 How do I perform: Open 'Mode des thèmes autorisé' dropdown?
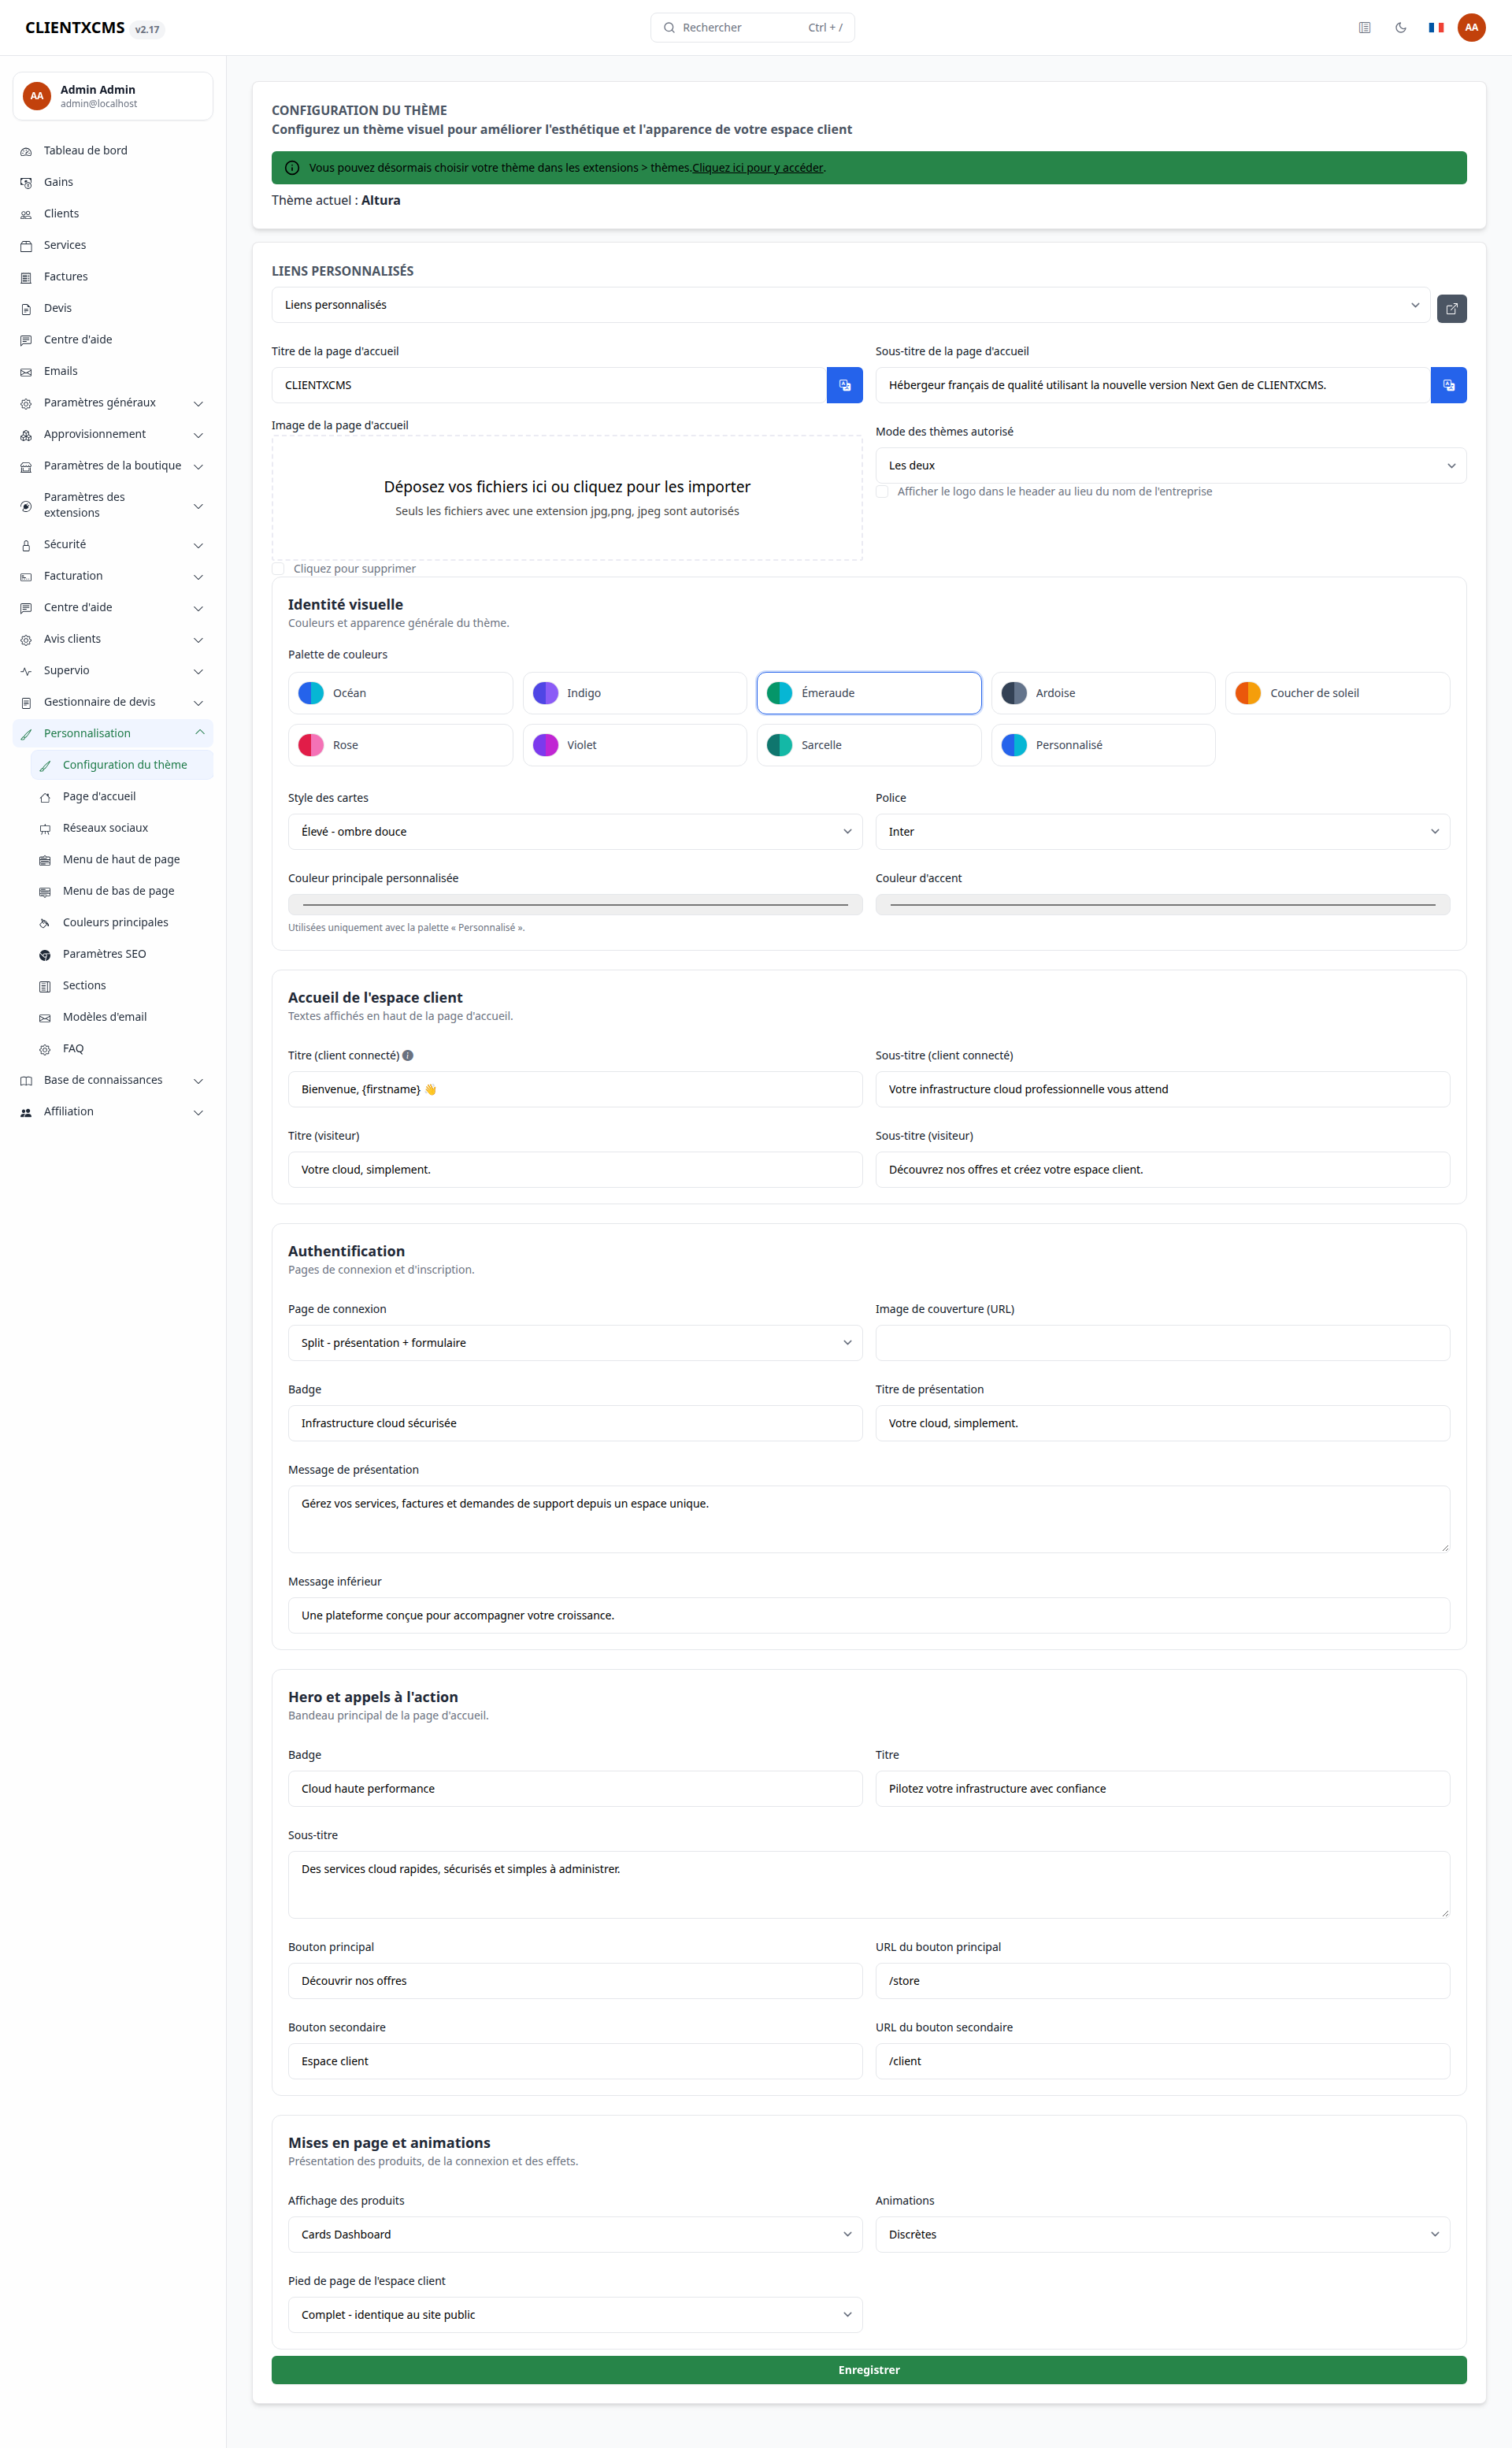pos(1171,466)
